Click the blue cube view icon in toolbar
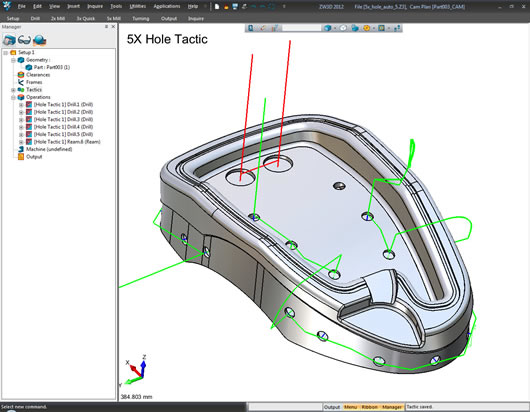 [327, 28]
